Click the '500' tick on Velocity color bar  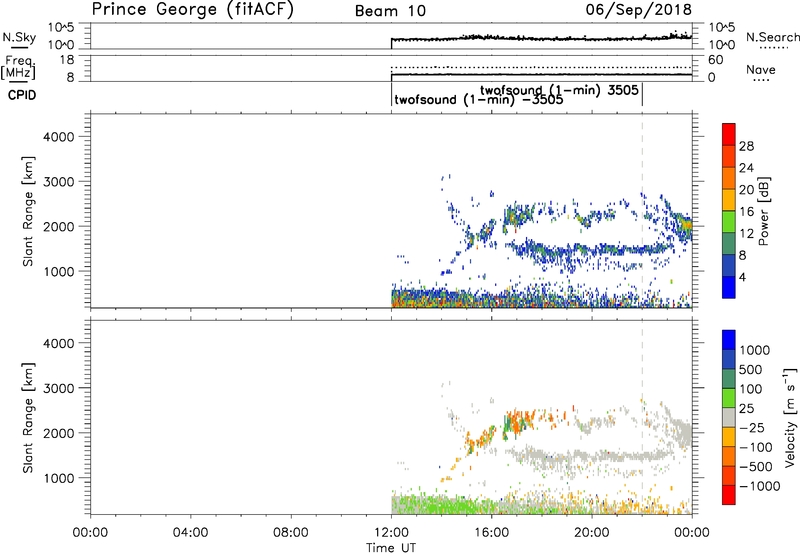750,370
